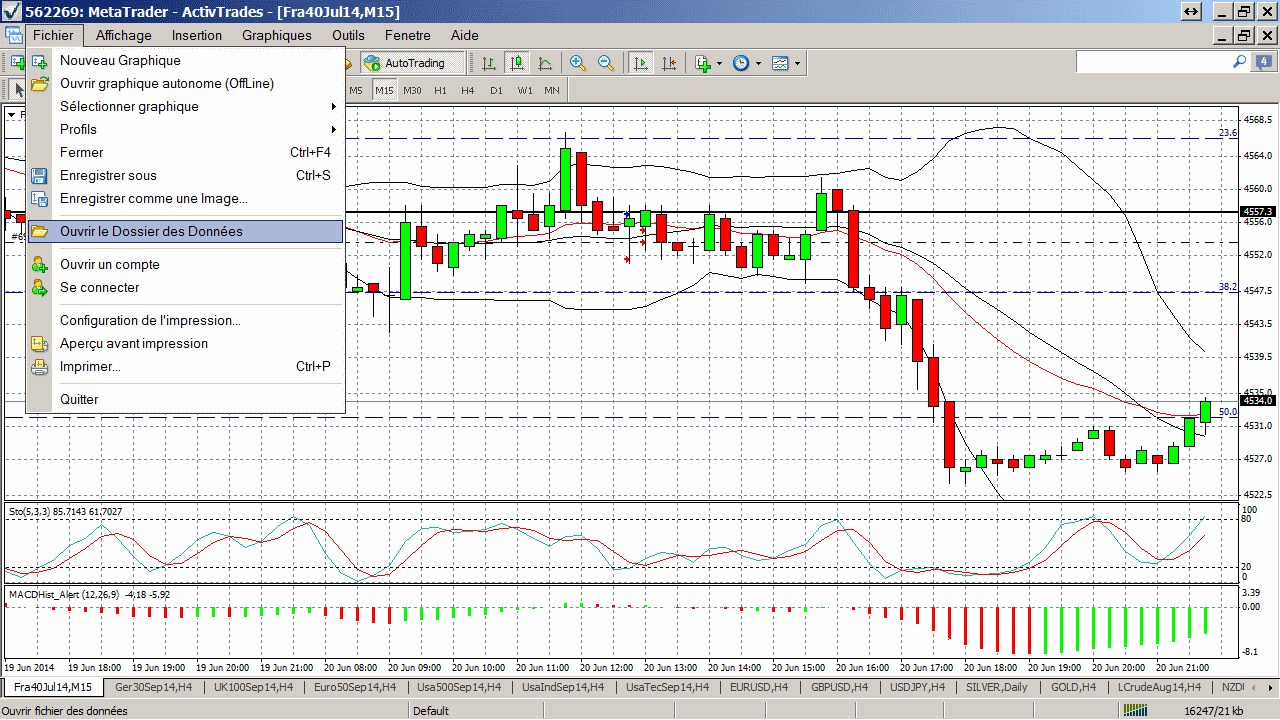The width and height of the screenshot is (1280, 720).
Task: Open the Affichage menu
Action: point(124,35)
